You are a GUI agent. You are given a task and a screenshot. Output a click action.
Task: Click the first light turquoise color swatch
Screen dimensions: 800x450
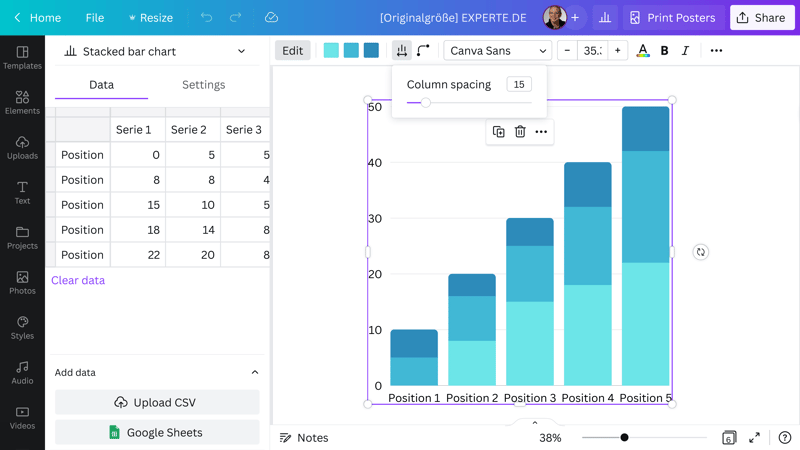coord(331,50)
